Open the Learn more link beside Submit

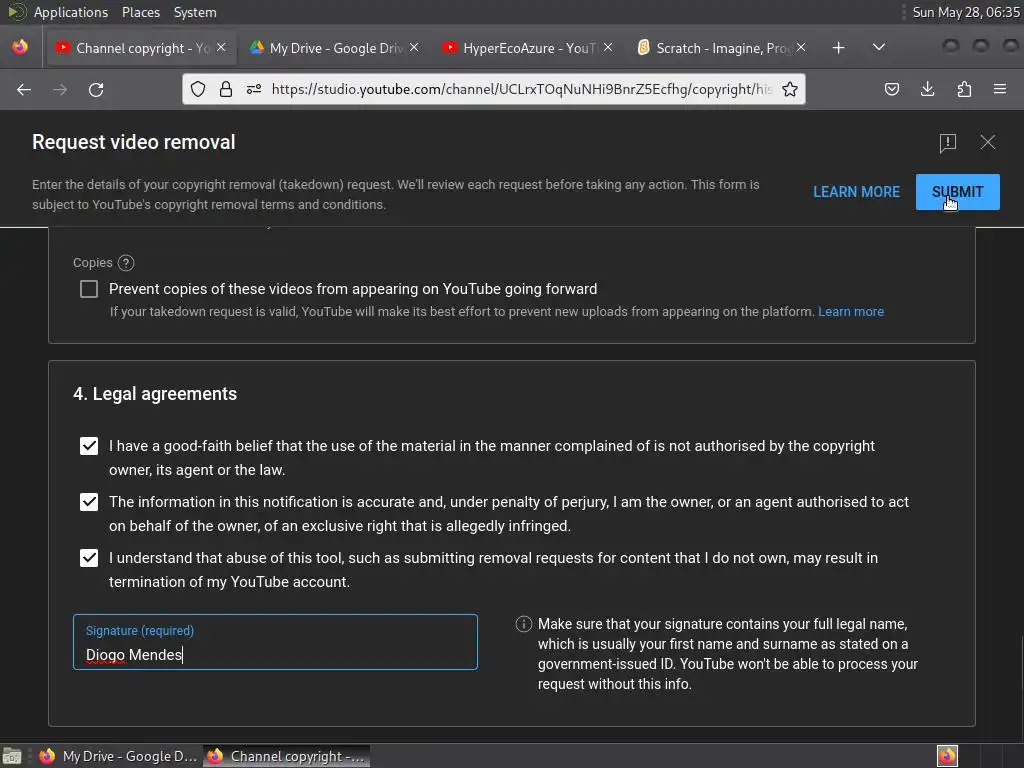856,192
